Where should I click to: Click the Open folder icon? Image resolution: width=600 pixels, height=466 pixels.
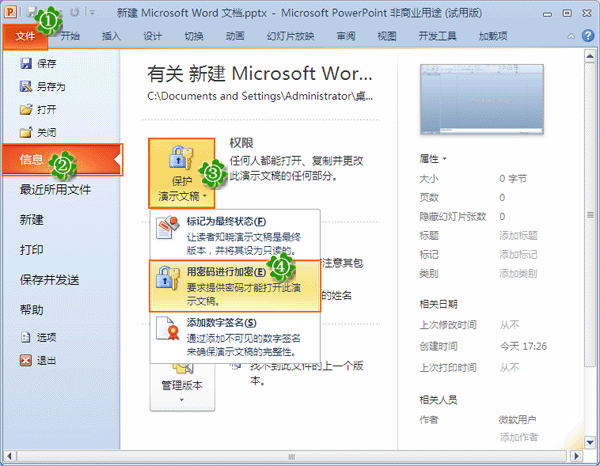click(26, 110)
